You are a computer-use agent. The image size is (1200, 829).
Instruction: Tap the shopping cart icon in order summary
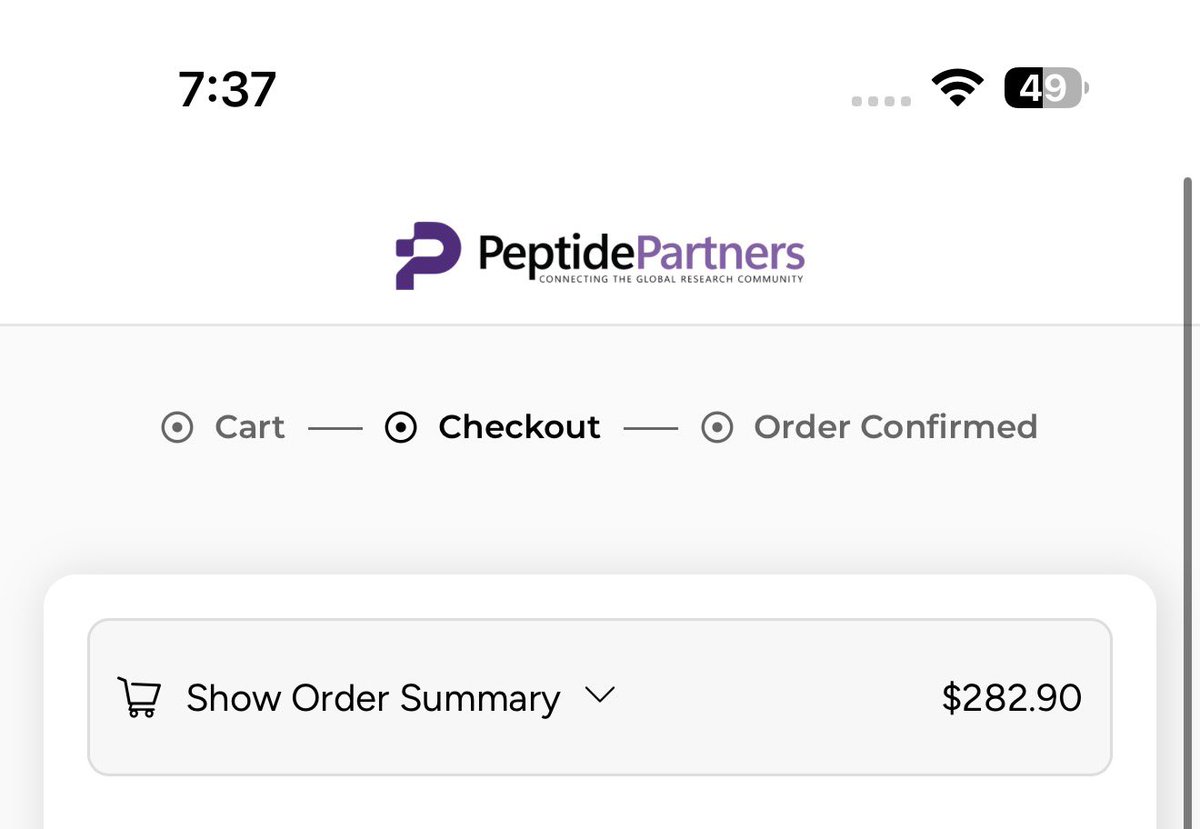click(x=138, y=697)
